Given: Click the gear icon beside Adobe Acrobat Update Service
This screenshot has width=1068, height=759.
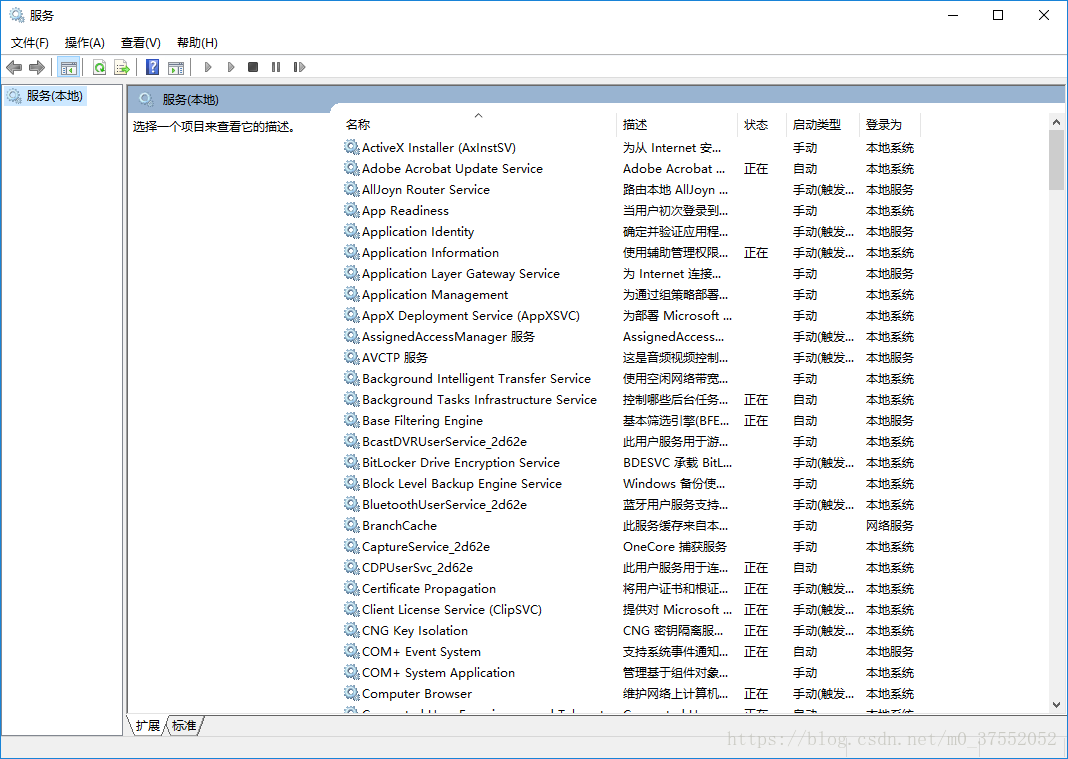Looking at the screenshot, I should pos(351,168).
